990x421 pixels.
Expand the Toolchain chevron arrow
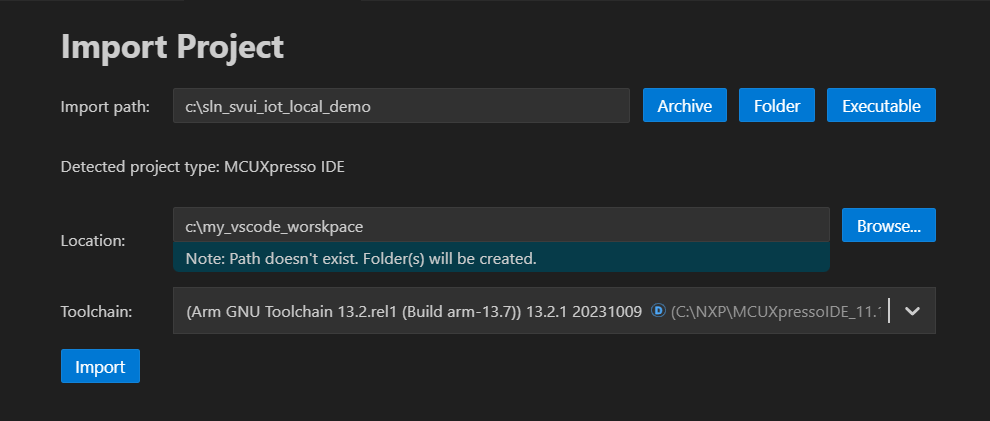tap(912, 311)
